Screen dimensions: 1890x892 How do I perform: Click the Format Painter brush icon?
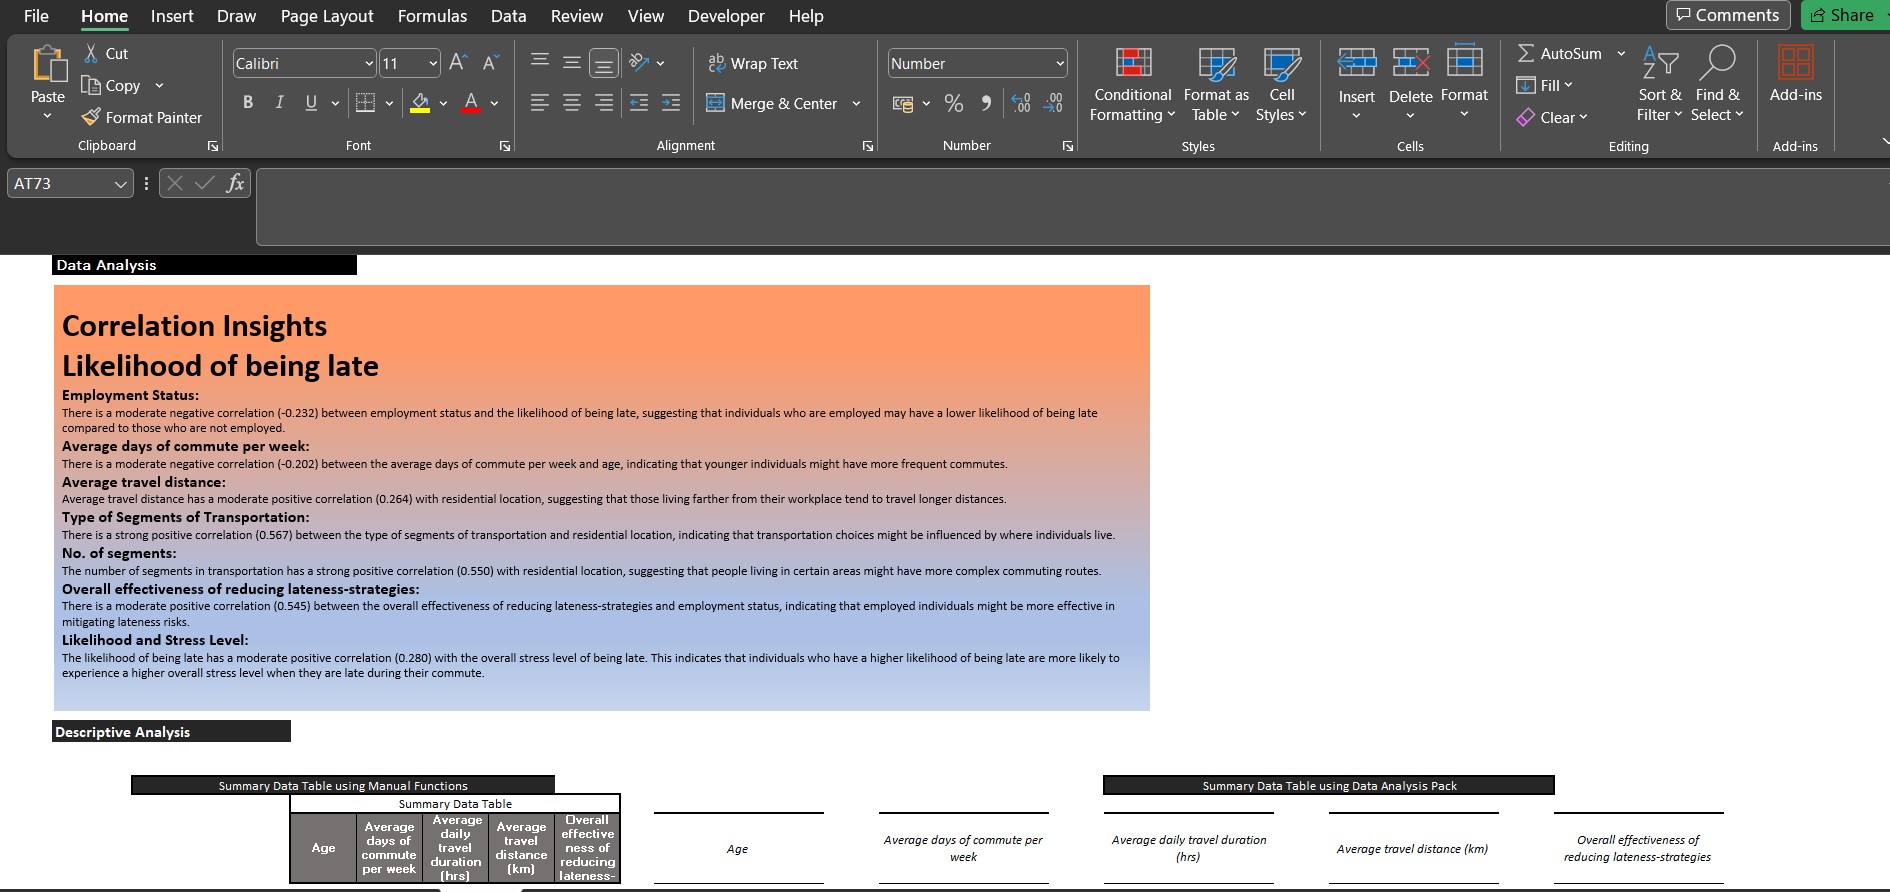[x=91, y=117]
